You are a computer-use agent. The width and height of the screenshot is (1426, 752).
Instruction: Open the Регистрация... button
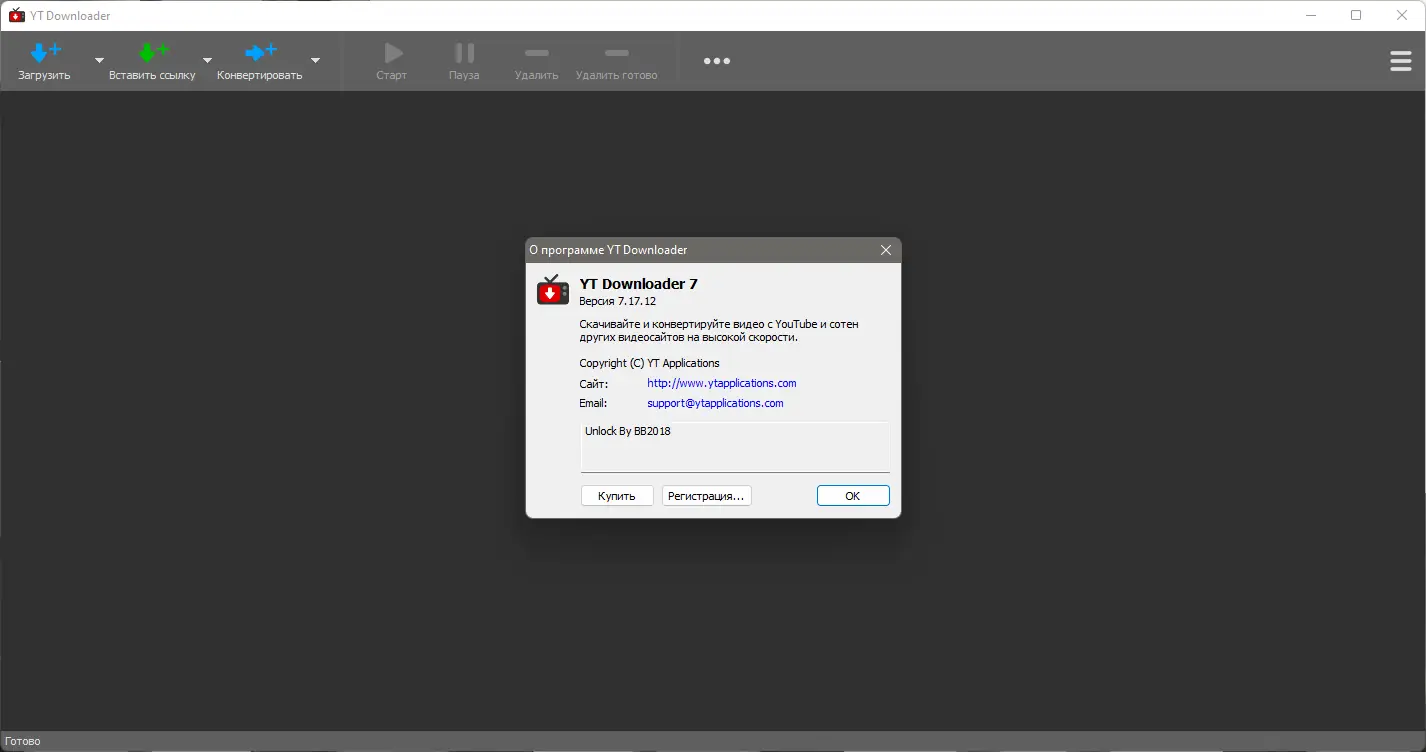coord(707,496)
